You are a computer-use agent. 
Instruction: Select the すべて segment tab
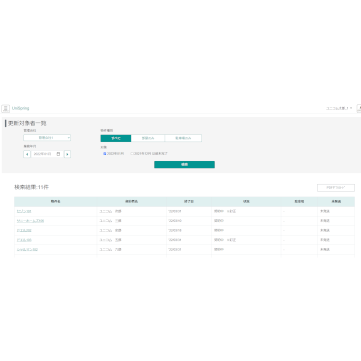pyautogui.click(x=116, y=138)
